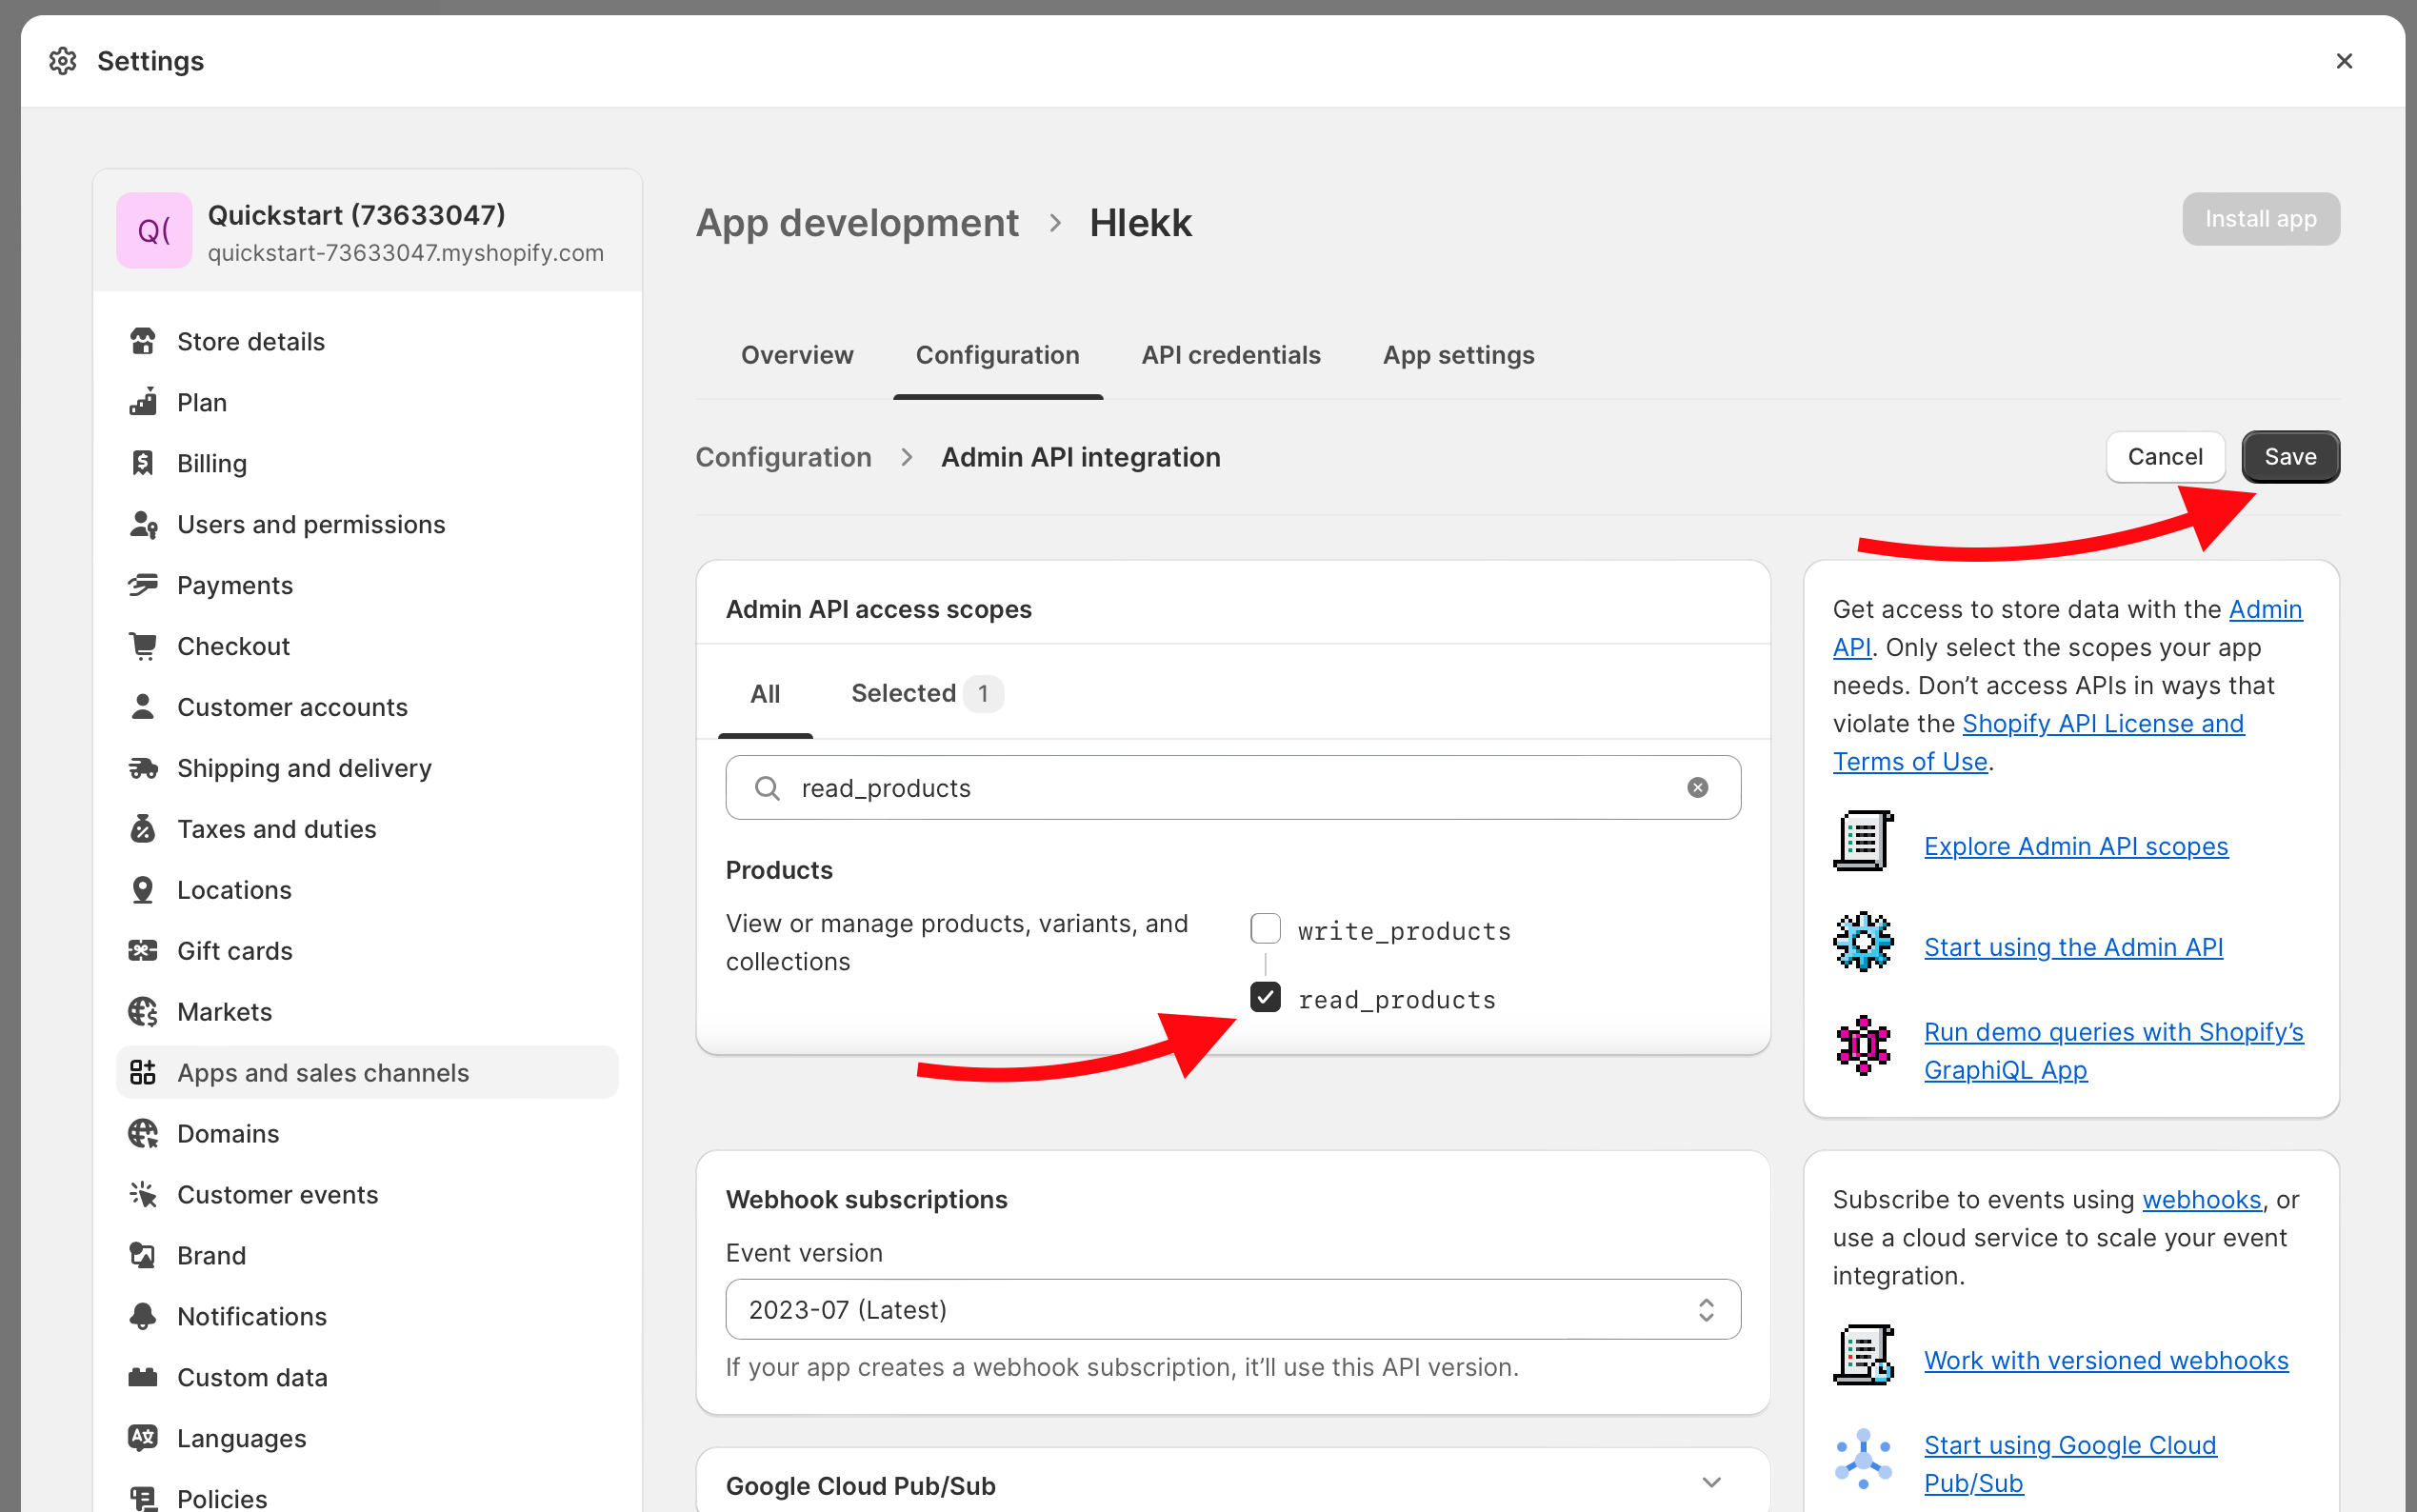Click the Cancel button

[x=2165, y=457]
